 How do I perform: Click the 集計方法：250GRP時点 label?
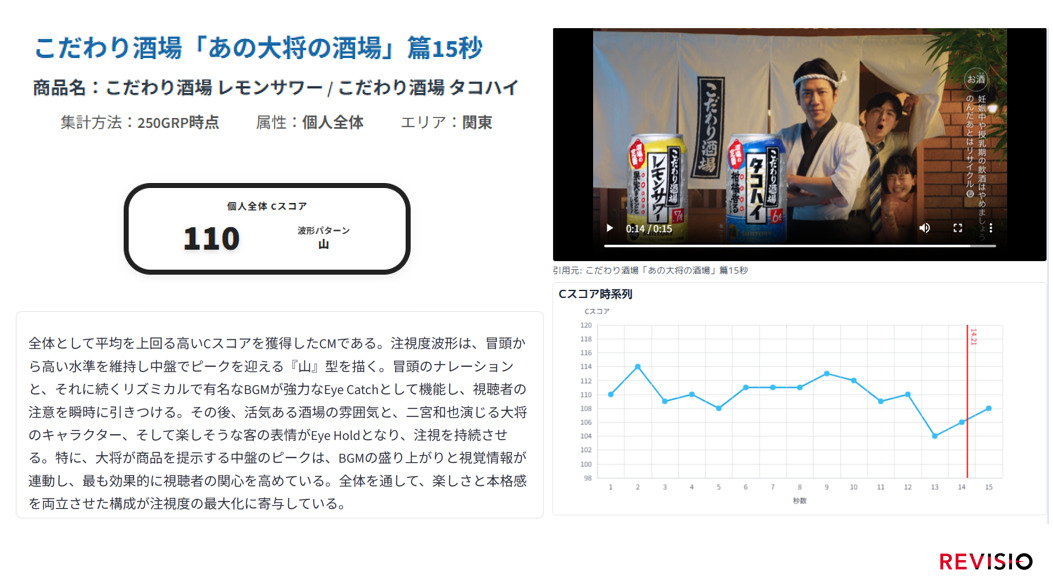click(140, 122)
